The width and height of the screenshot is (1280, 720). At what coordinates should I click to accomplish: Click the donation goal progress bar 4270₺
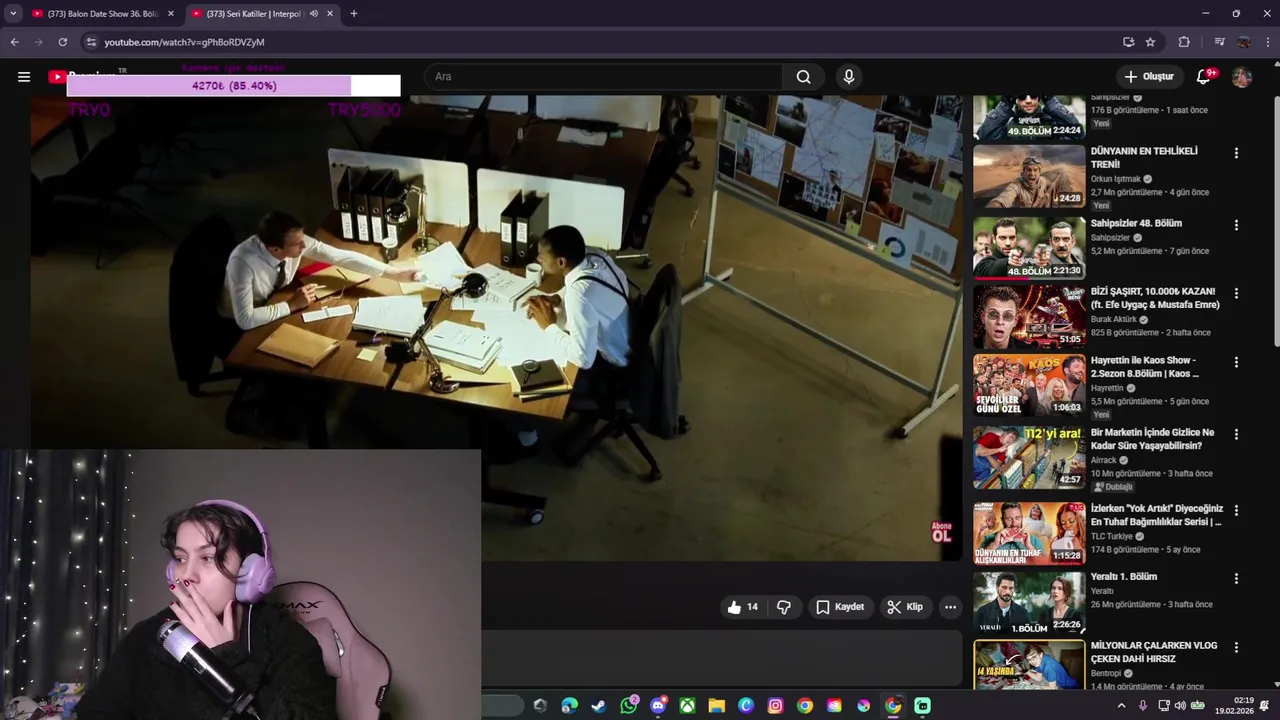[233, 86]
